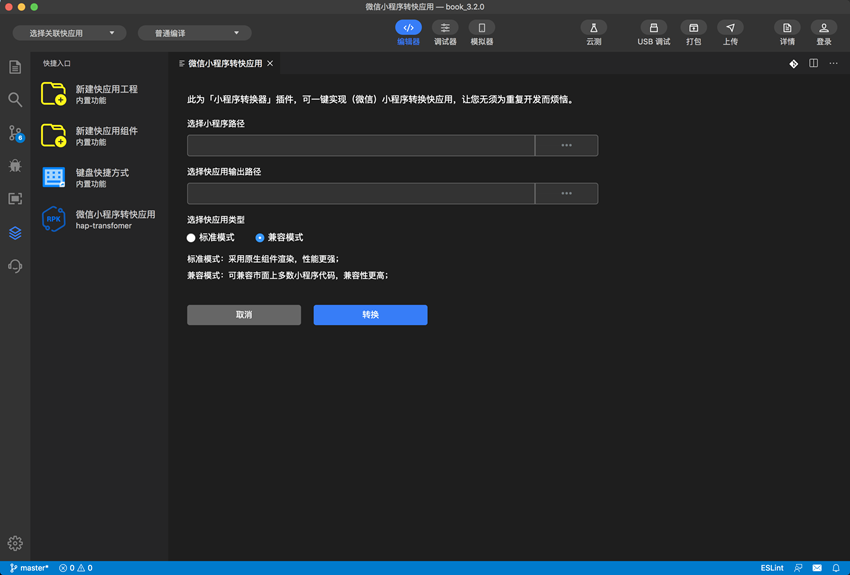Open the Explorer files icon in sidebar
The width and height of the screenshot is (850, 575).
click(15, 67)
